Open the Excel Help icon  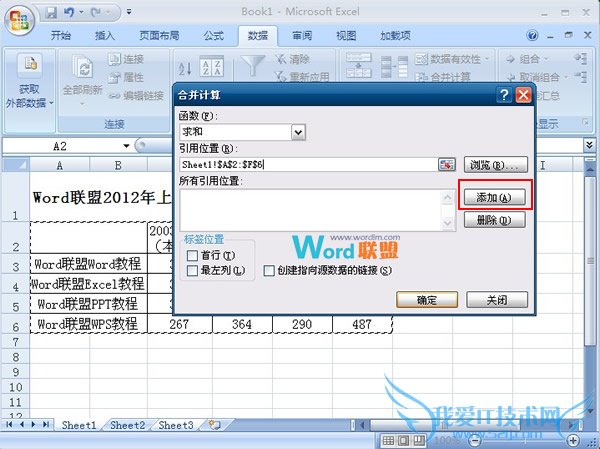(x=532, y=36)
